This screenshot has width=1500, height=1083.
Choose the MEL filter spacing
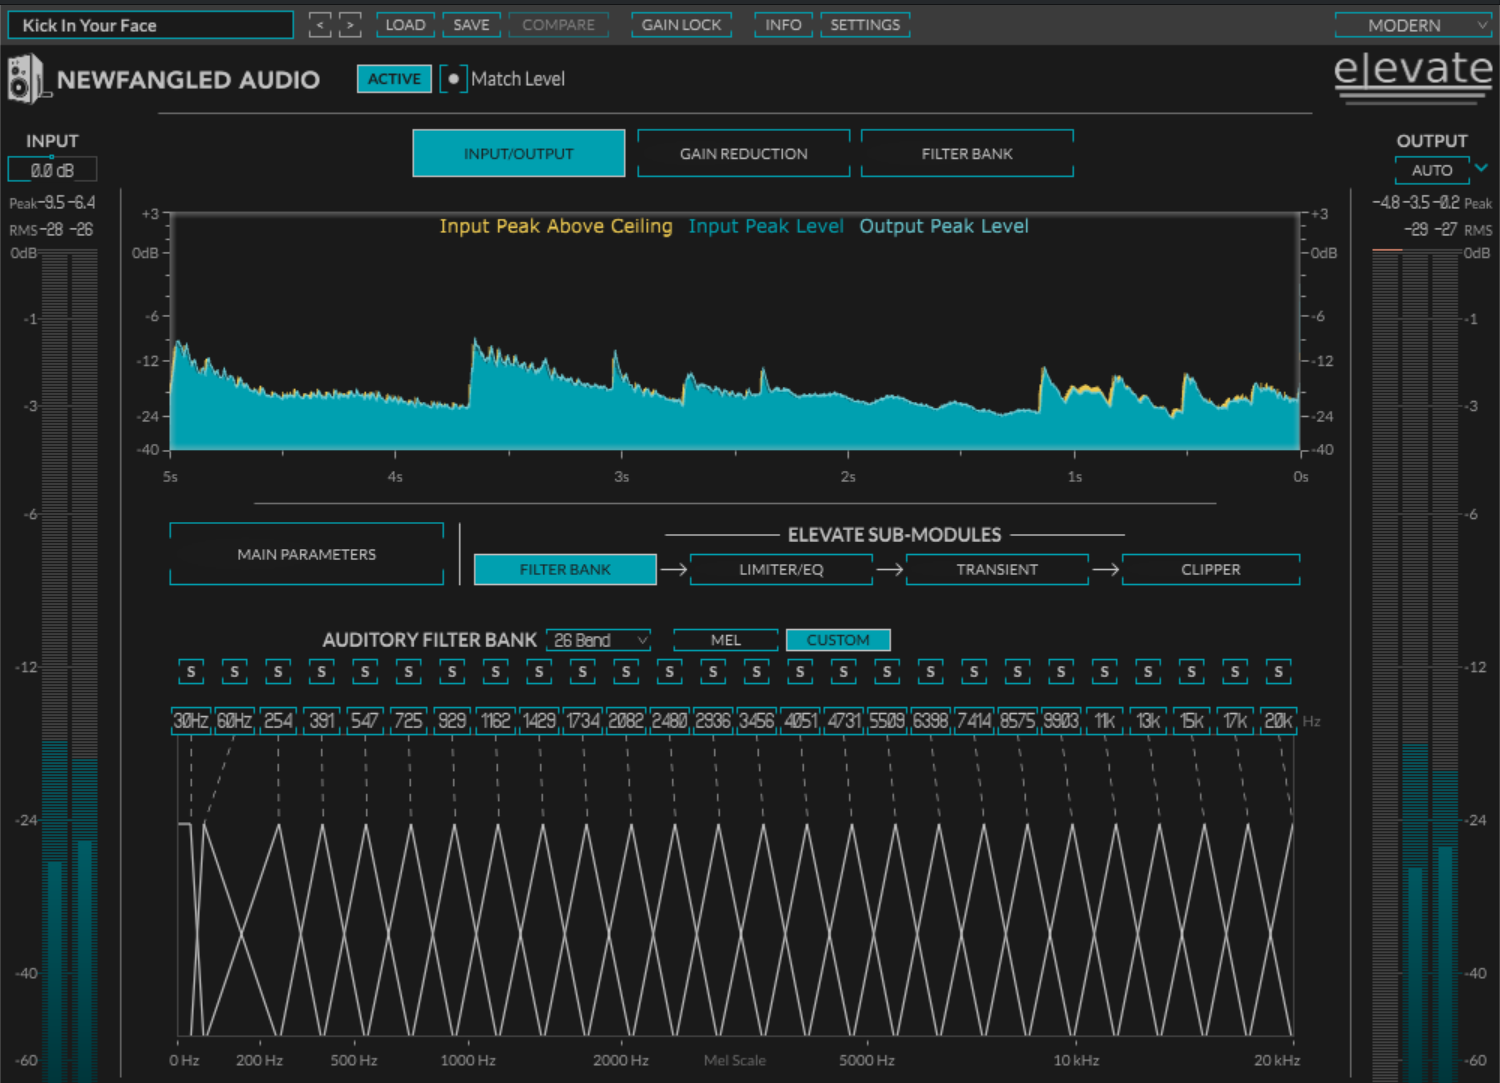click(726, 640)
